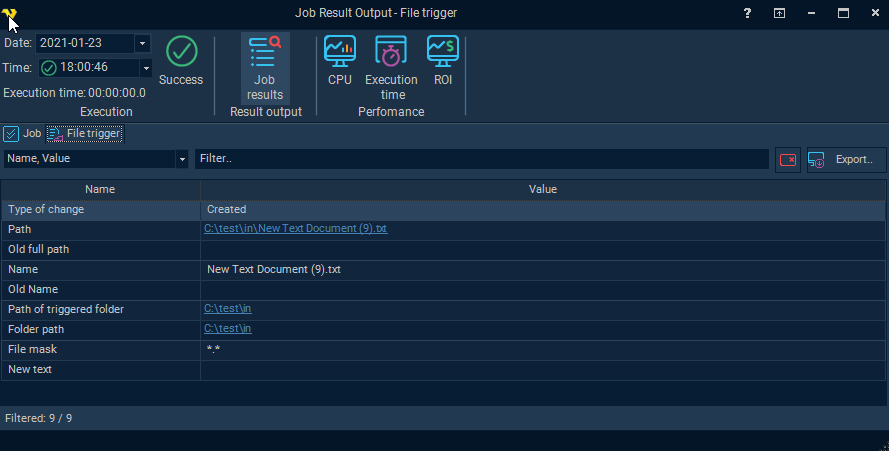
Task: Select the Type of change row
Action: (100, 209)
